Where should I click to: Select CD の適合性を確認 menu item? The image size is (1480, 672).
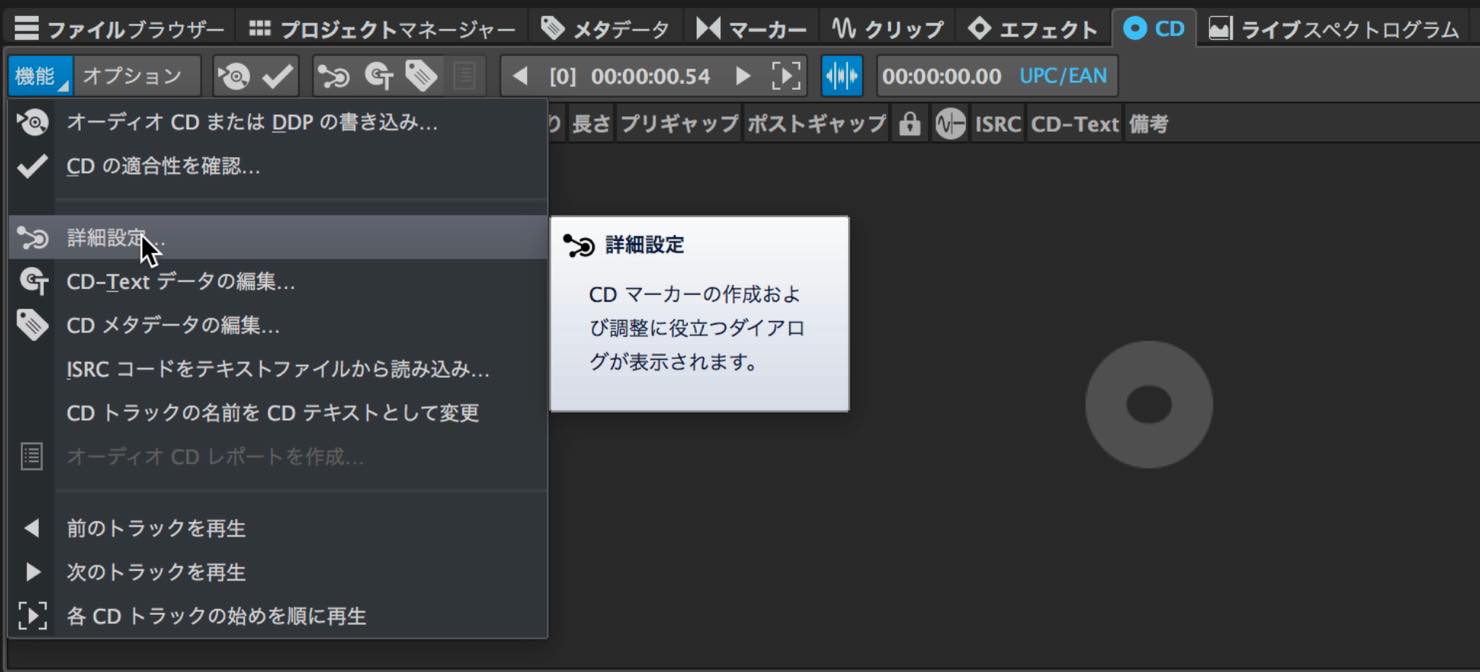coord(278,167)
